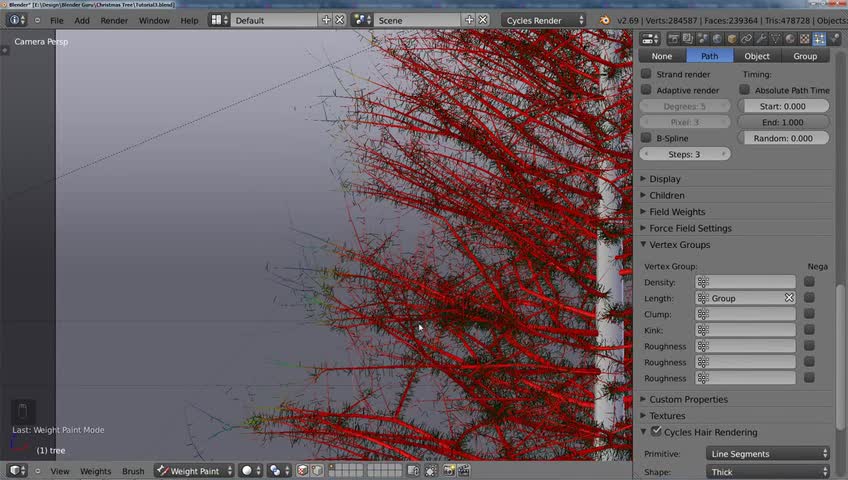
Task: Click the Random 0.000 slider field
Action: click(783, 138)
